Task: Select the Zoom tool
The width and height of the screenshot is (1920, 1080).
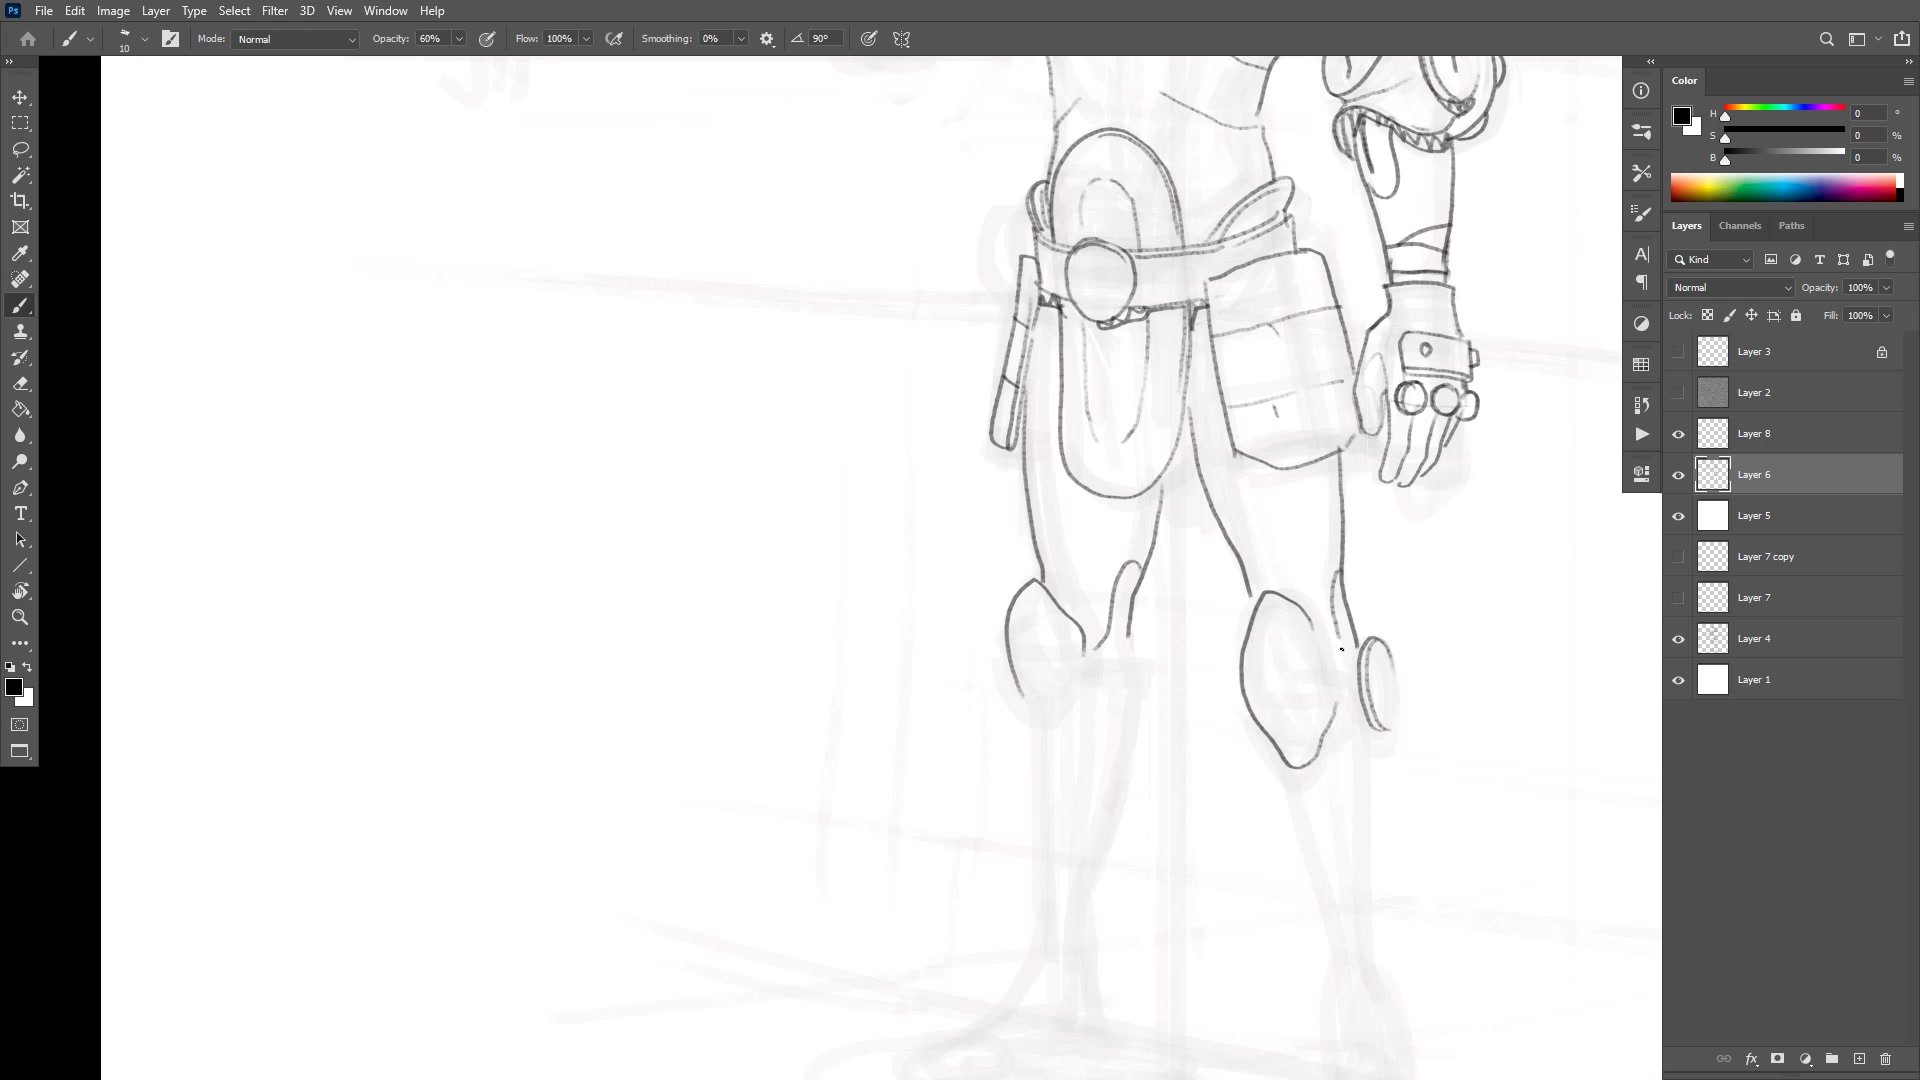Action: [x=20, y=617]
